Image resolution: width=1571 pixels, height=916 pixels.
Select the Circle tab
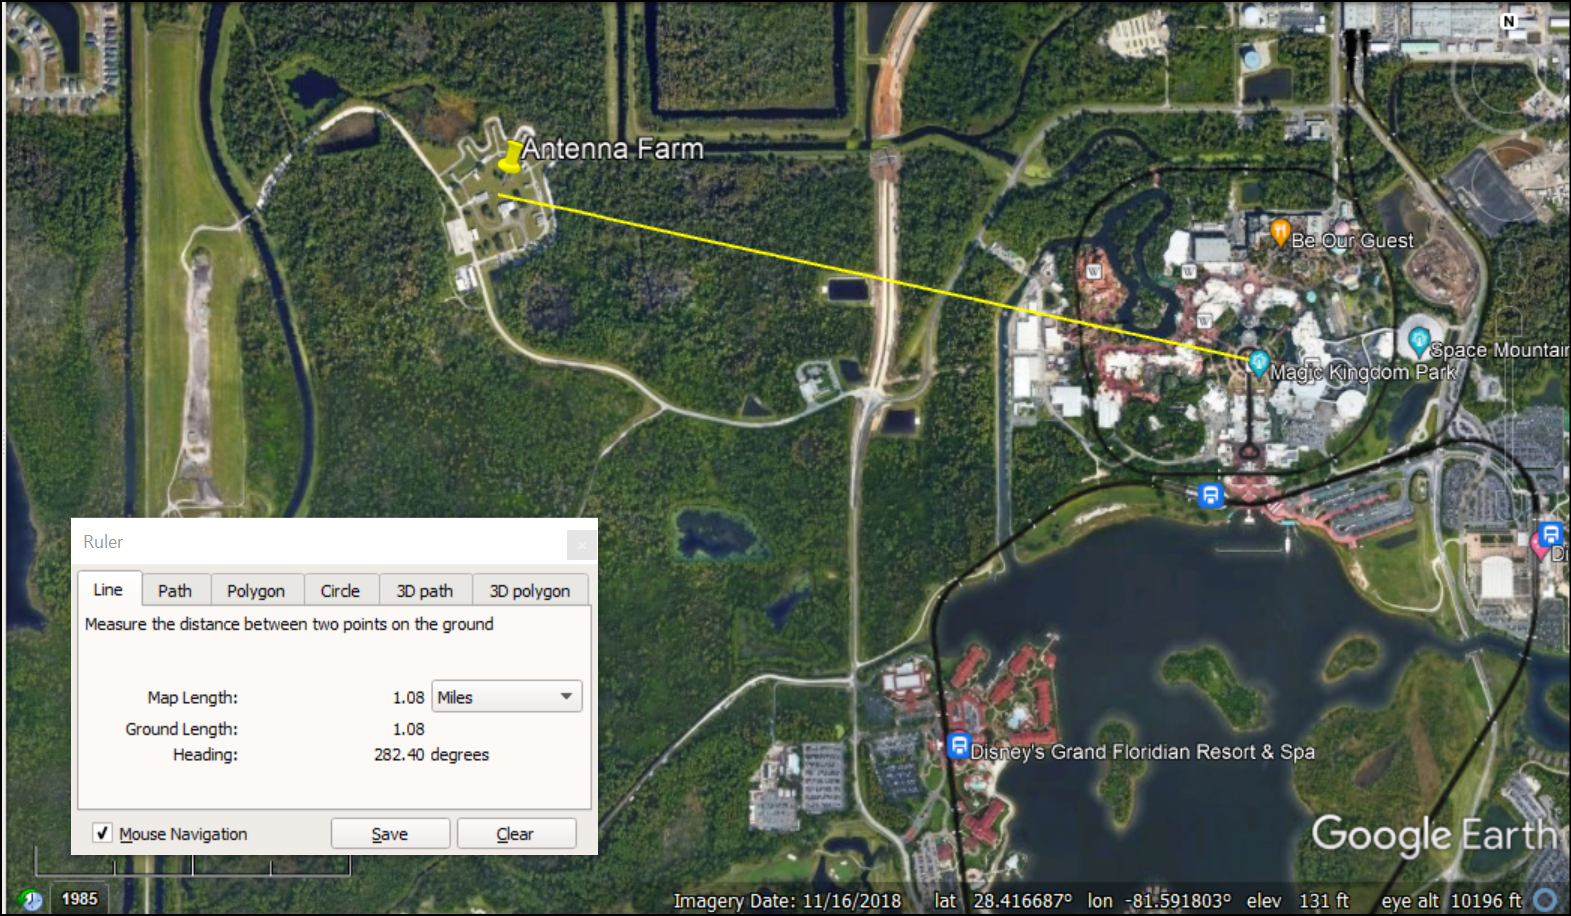click(x=340, y=591)
